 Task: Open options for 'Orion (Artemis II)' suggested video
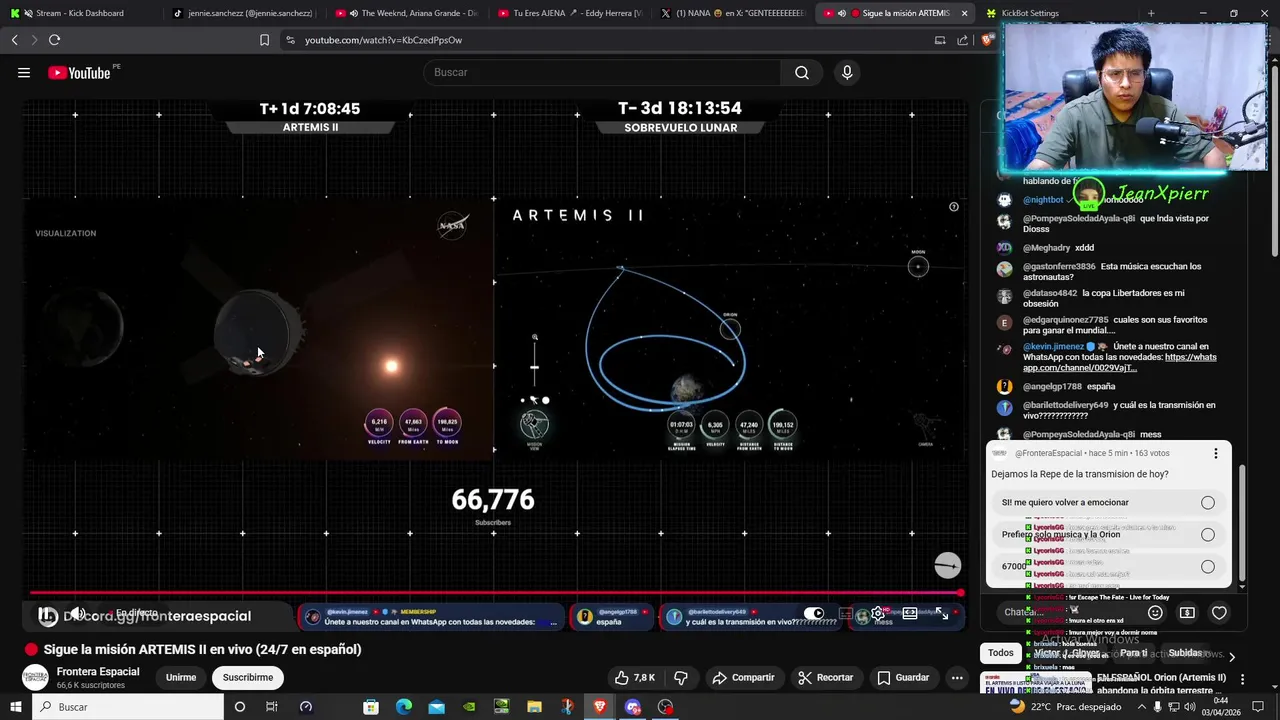(x=1243, y=679)
